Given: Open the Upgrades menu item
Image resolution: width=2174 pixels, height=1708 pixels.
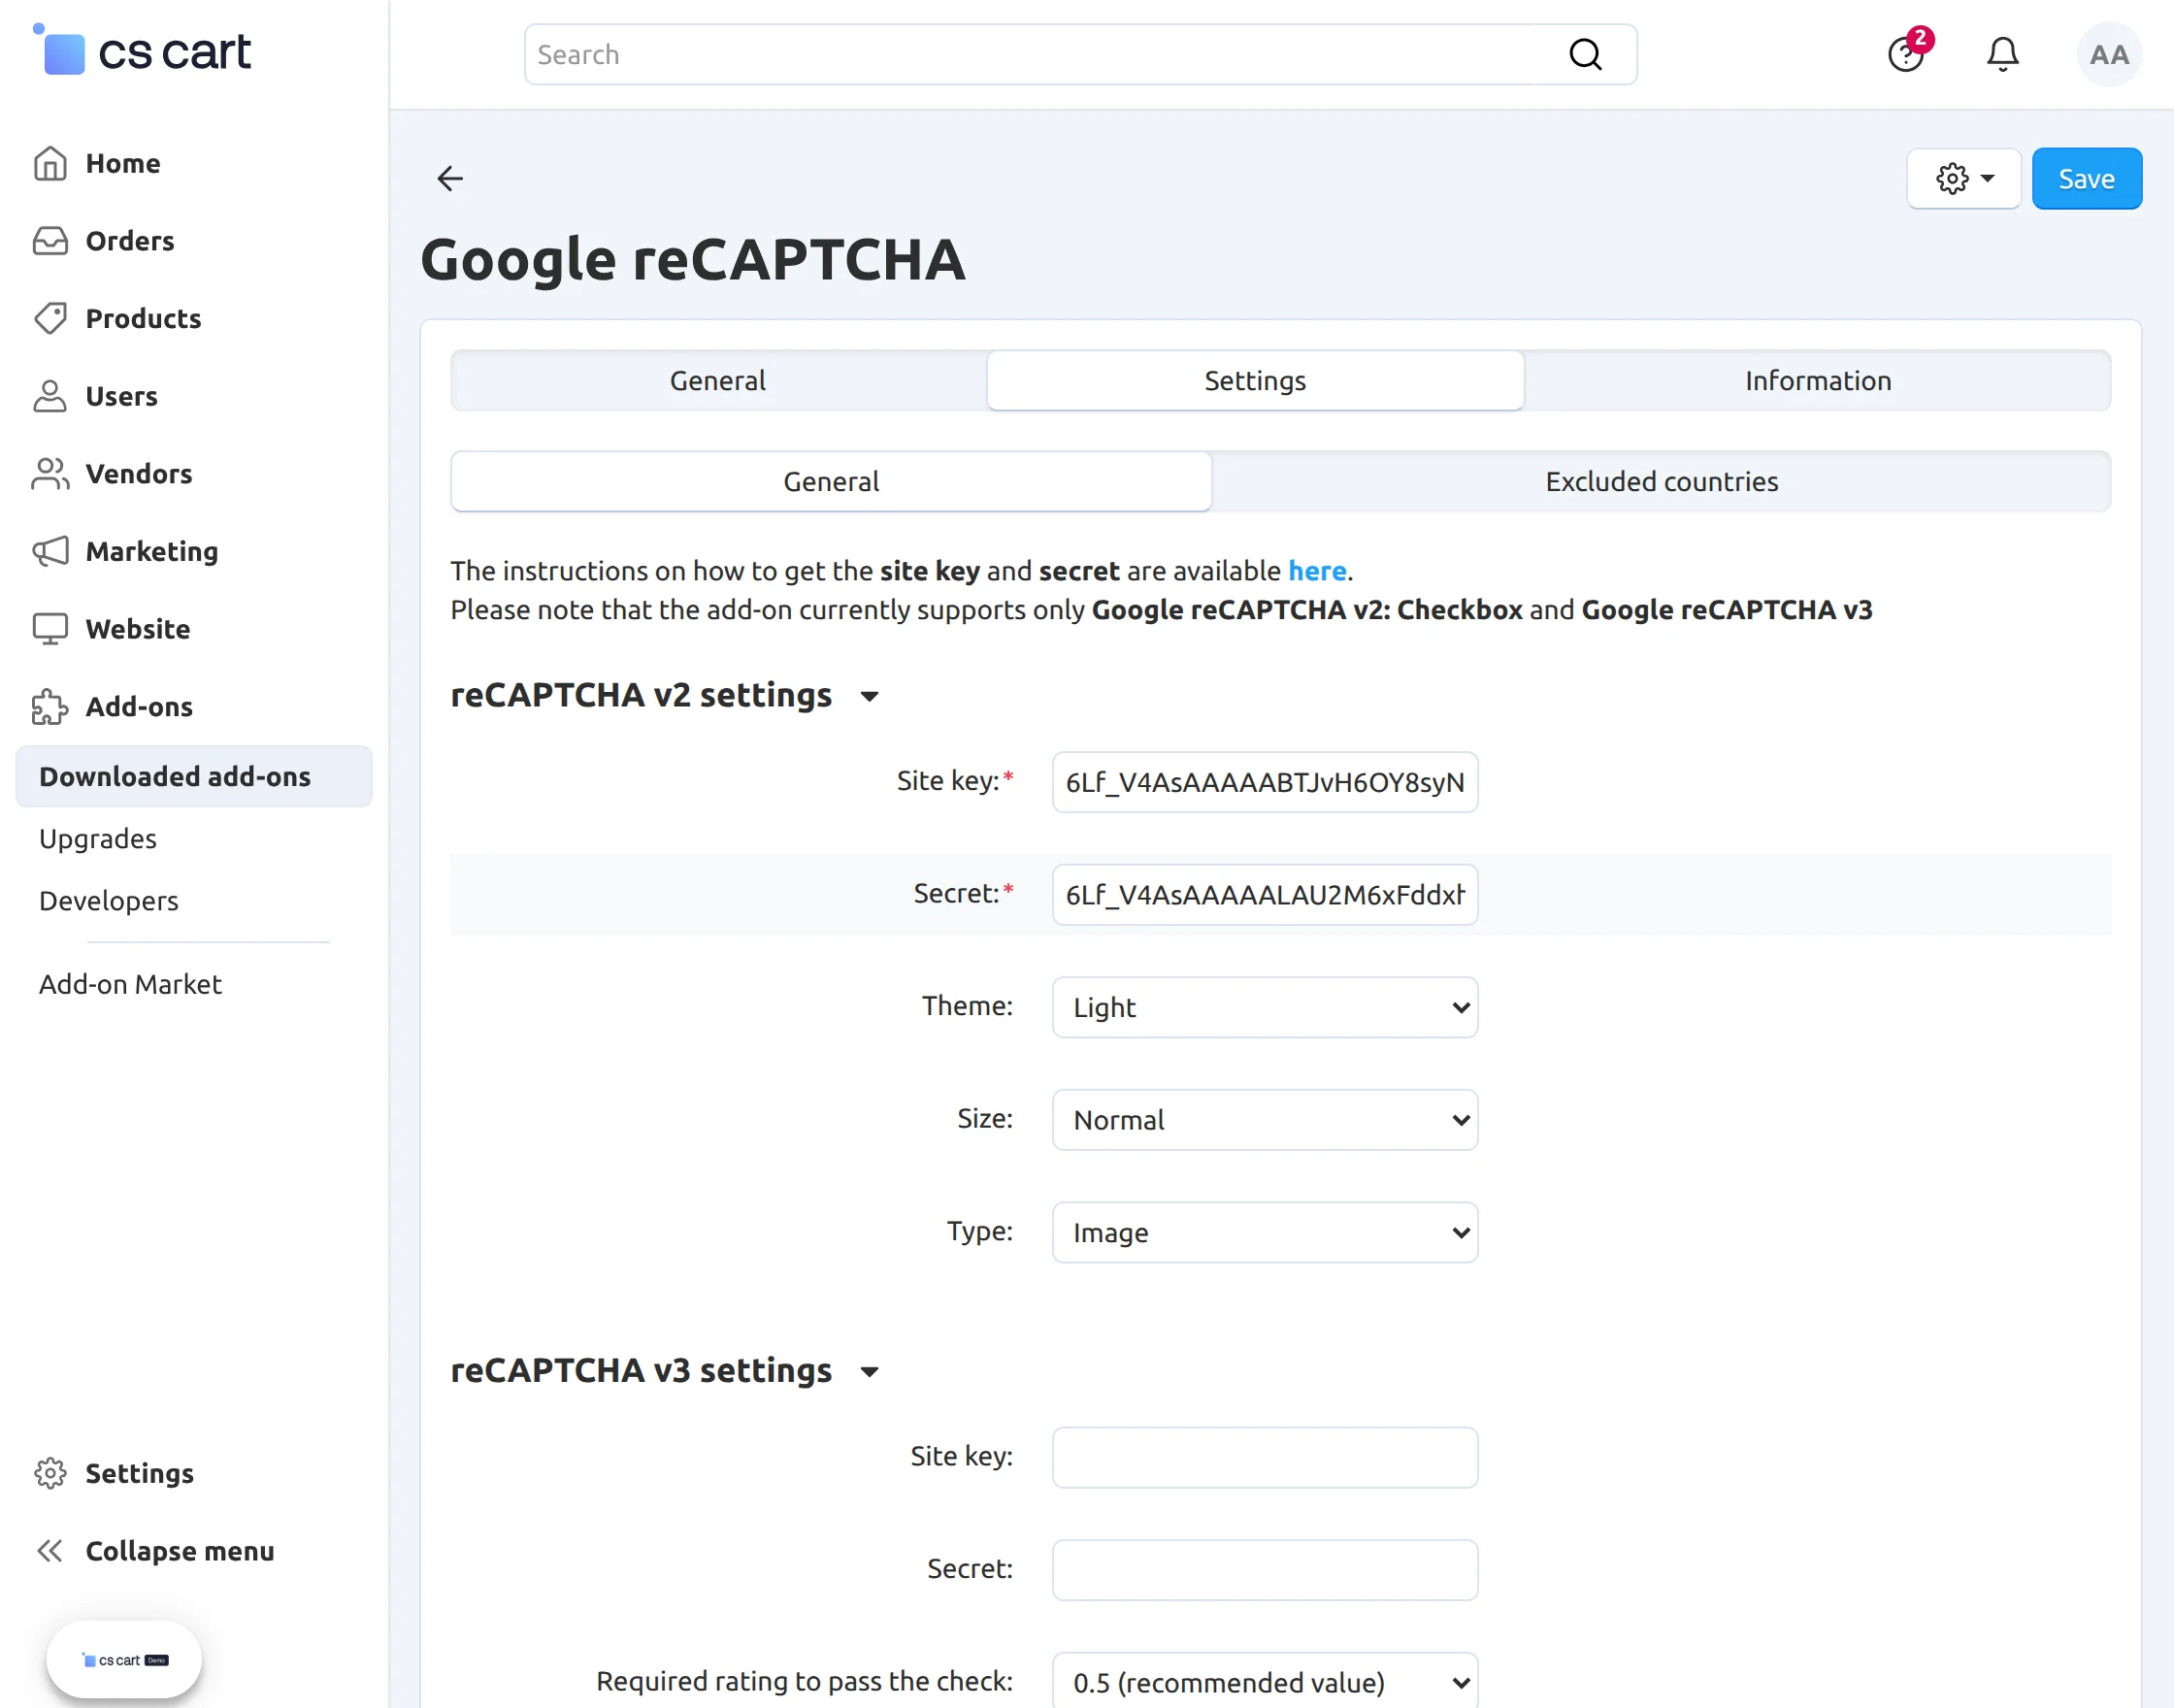Looking at the screenshot, I should (98, 838).
